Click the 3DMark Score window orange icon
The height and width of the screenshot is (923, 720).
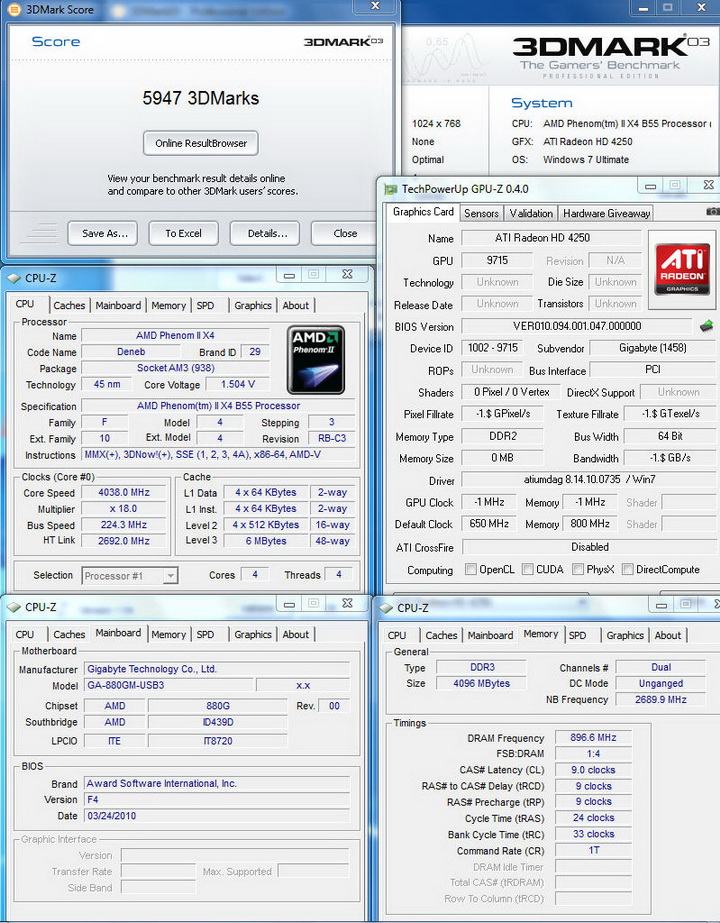point(13,9)
